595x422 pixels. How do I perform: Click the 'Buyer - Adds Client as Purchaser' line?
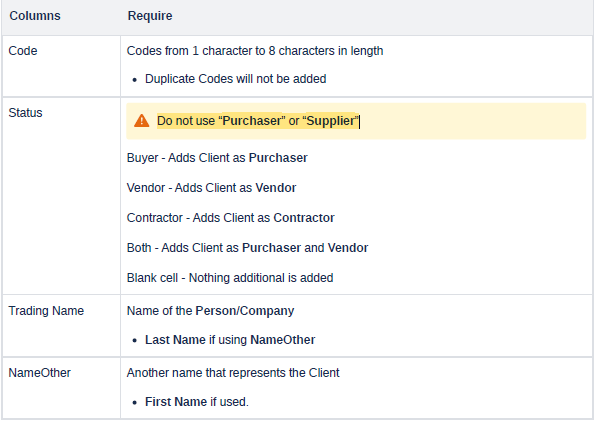[217, 158]
